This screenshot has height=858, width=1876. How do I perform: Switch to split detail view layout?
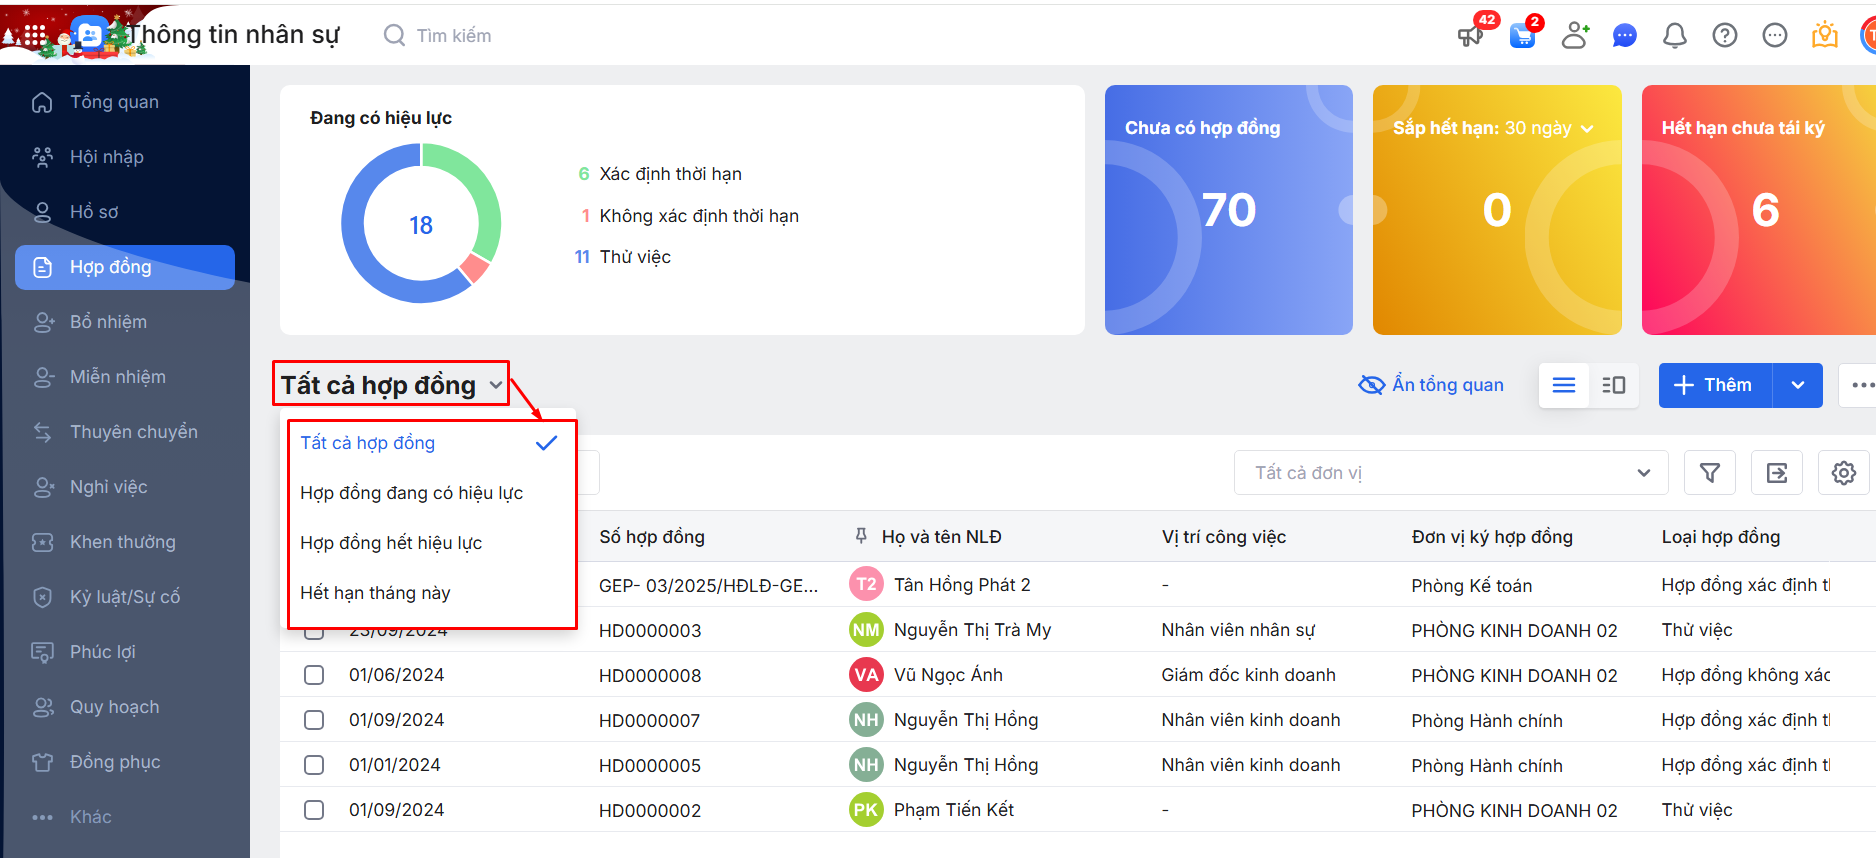[1614, 385]
